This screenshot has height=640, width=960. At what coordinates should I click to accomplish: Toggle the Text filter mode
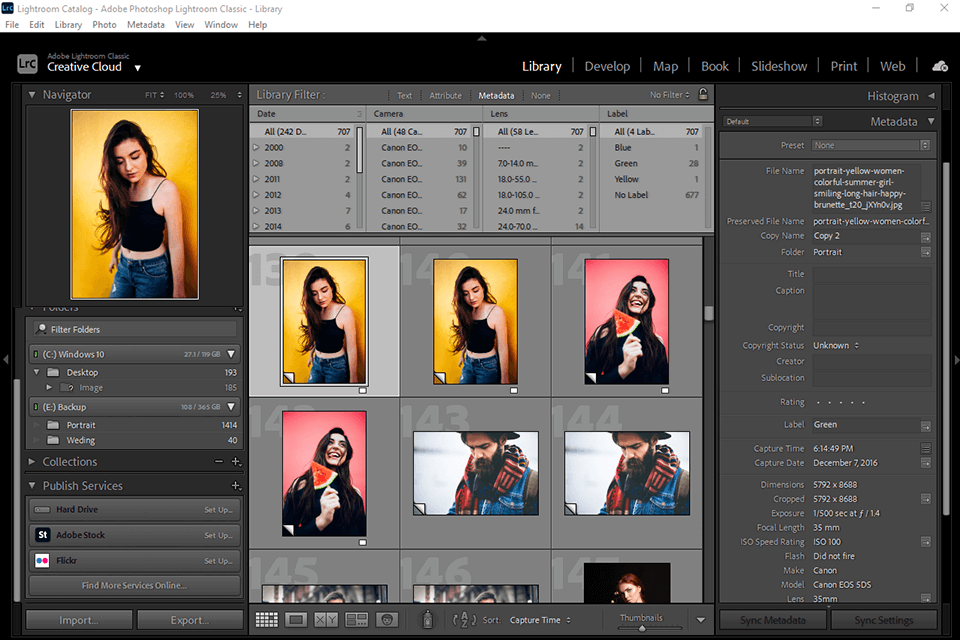click(x=404, y=96)
